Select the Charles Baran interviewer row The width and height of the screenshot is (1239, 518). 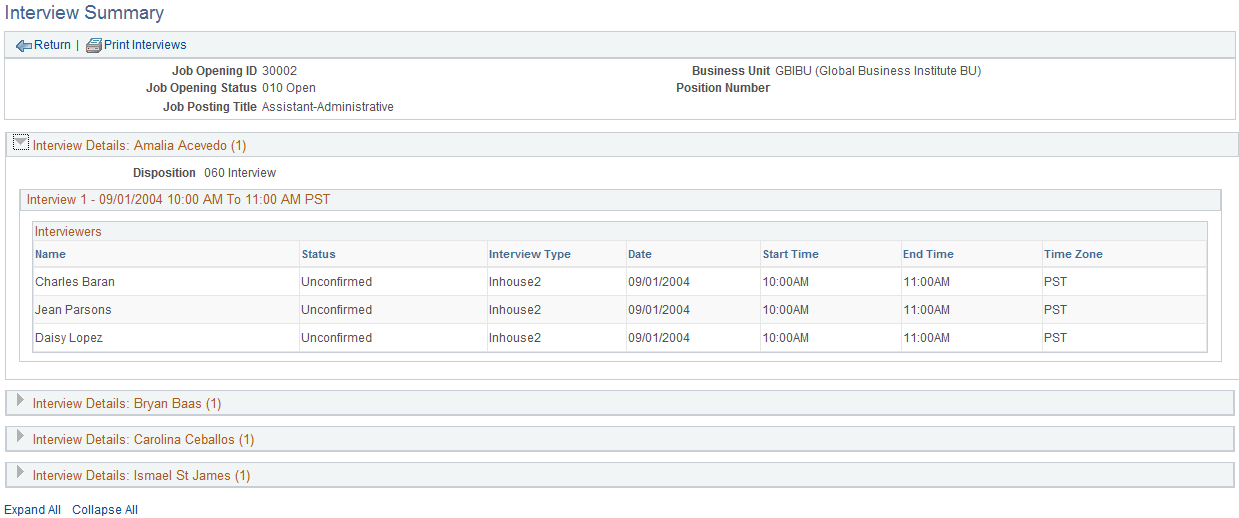click(x=620, y=282)
